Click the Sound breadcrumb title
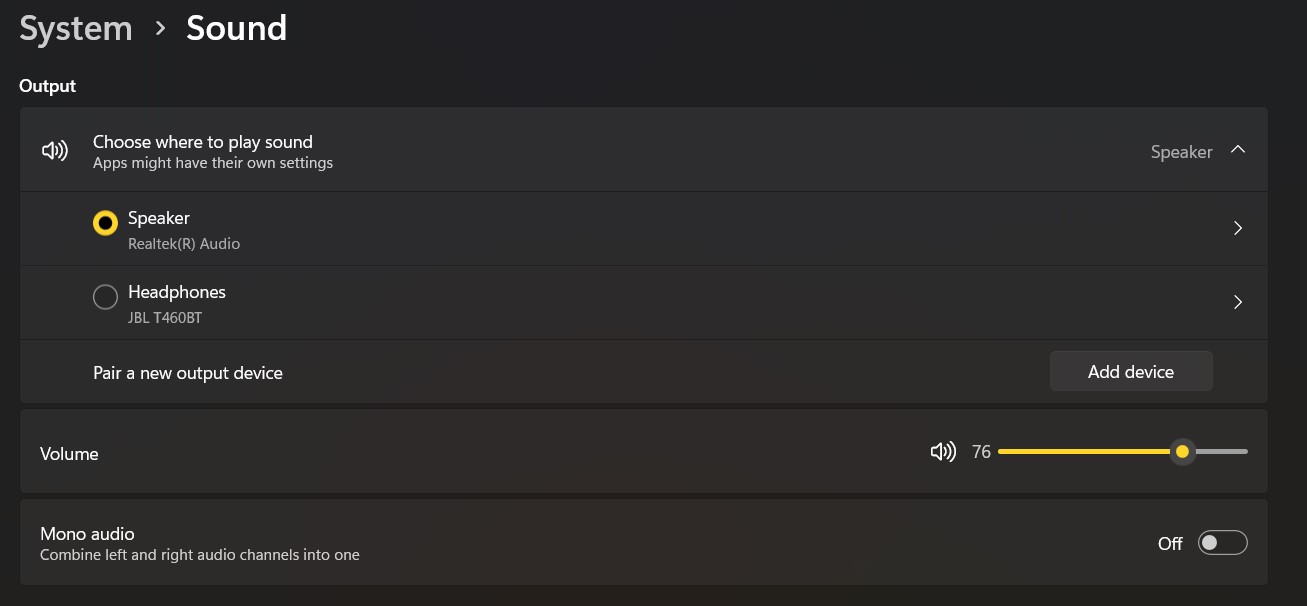The width and height of the screenshot is (1307, 606). [236, 28]
